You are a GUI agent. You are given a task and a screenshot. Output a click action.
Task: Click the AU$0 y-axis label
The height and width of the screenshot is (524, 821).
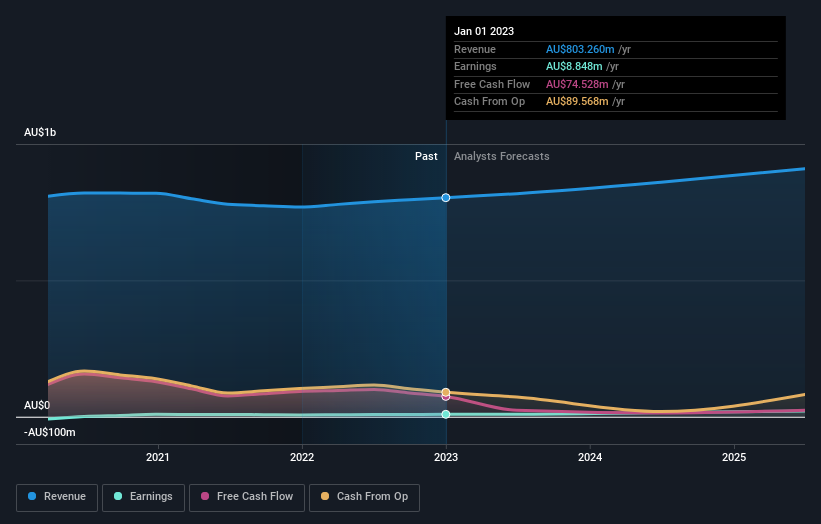click(37, 405)
